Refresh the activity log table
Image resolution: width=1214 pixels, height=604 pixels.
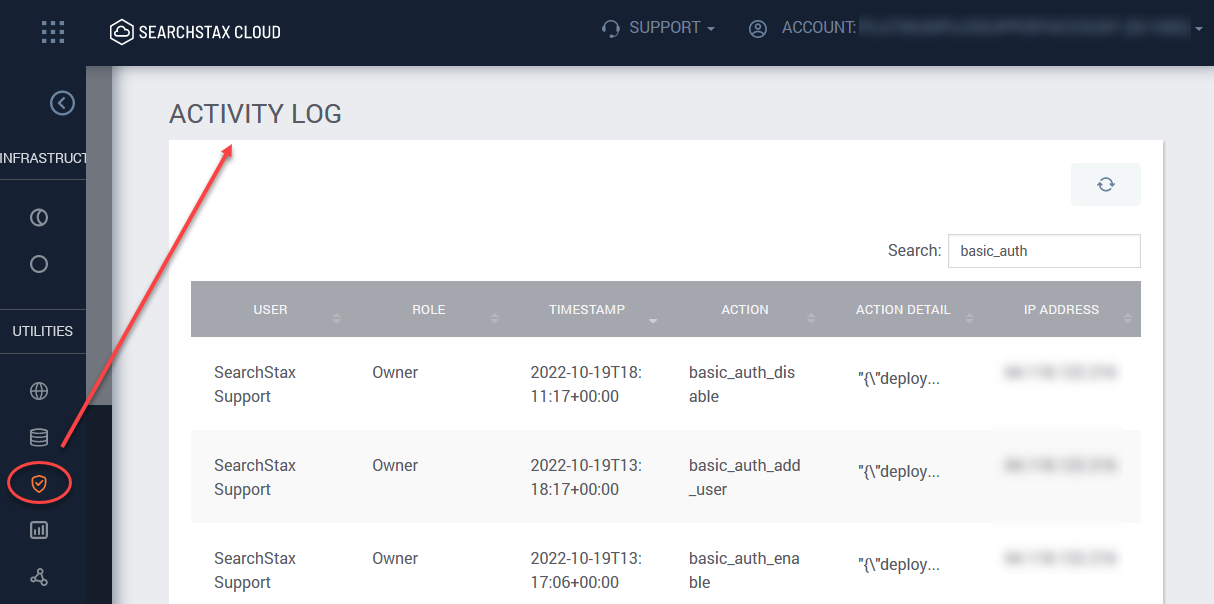[x=1105, y=185]
